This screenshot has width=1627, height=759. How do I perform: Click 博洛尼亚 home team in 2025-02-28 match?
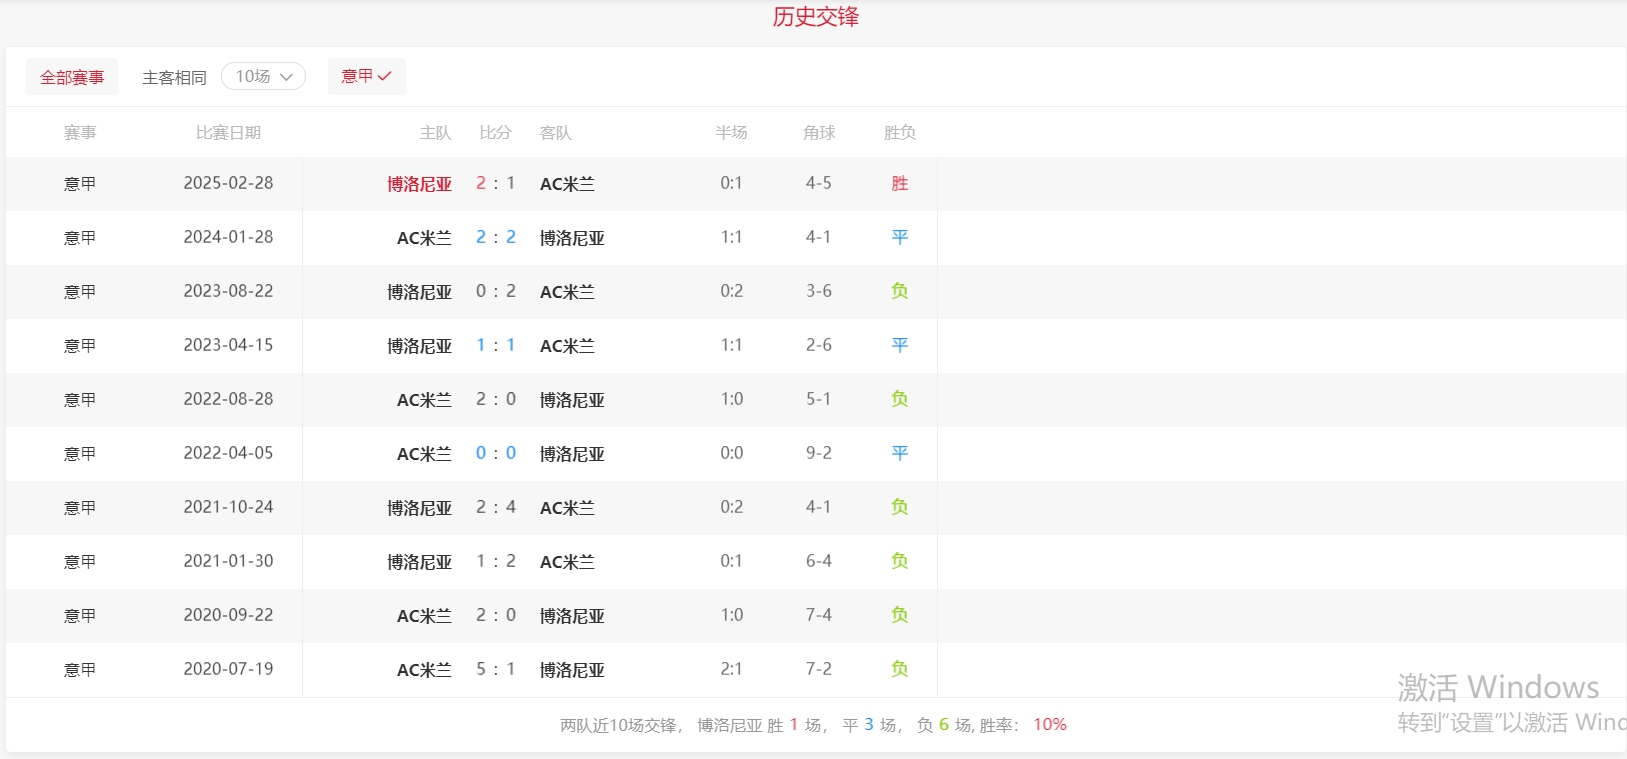click(x=419, y=184)
